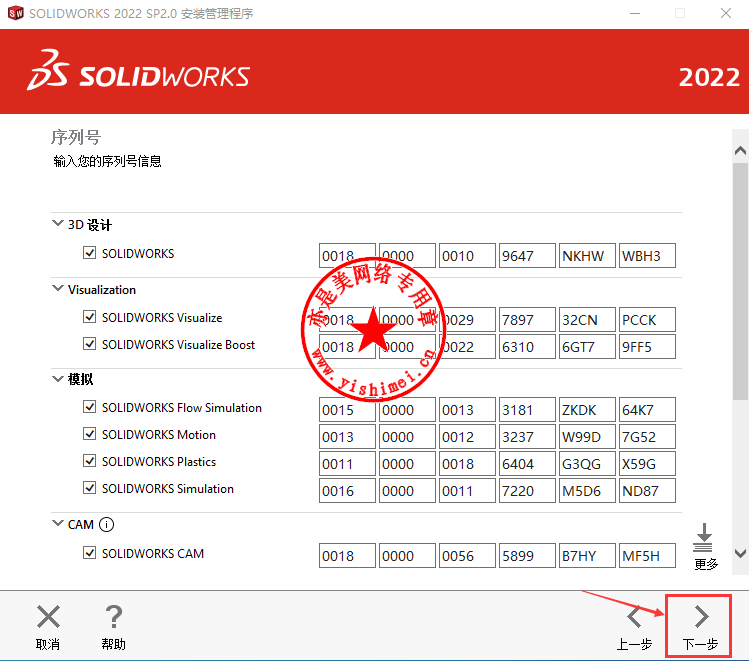Minimize the installer window
The height and width of the screenshot is (661, 749).
(x=635, y=13)
